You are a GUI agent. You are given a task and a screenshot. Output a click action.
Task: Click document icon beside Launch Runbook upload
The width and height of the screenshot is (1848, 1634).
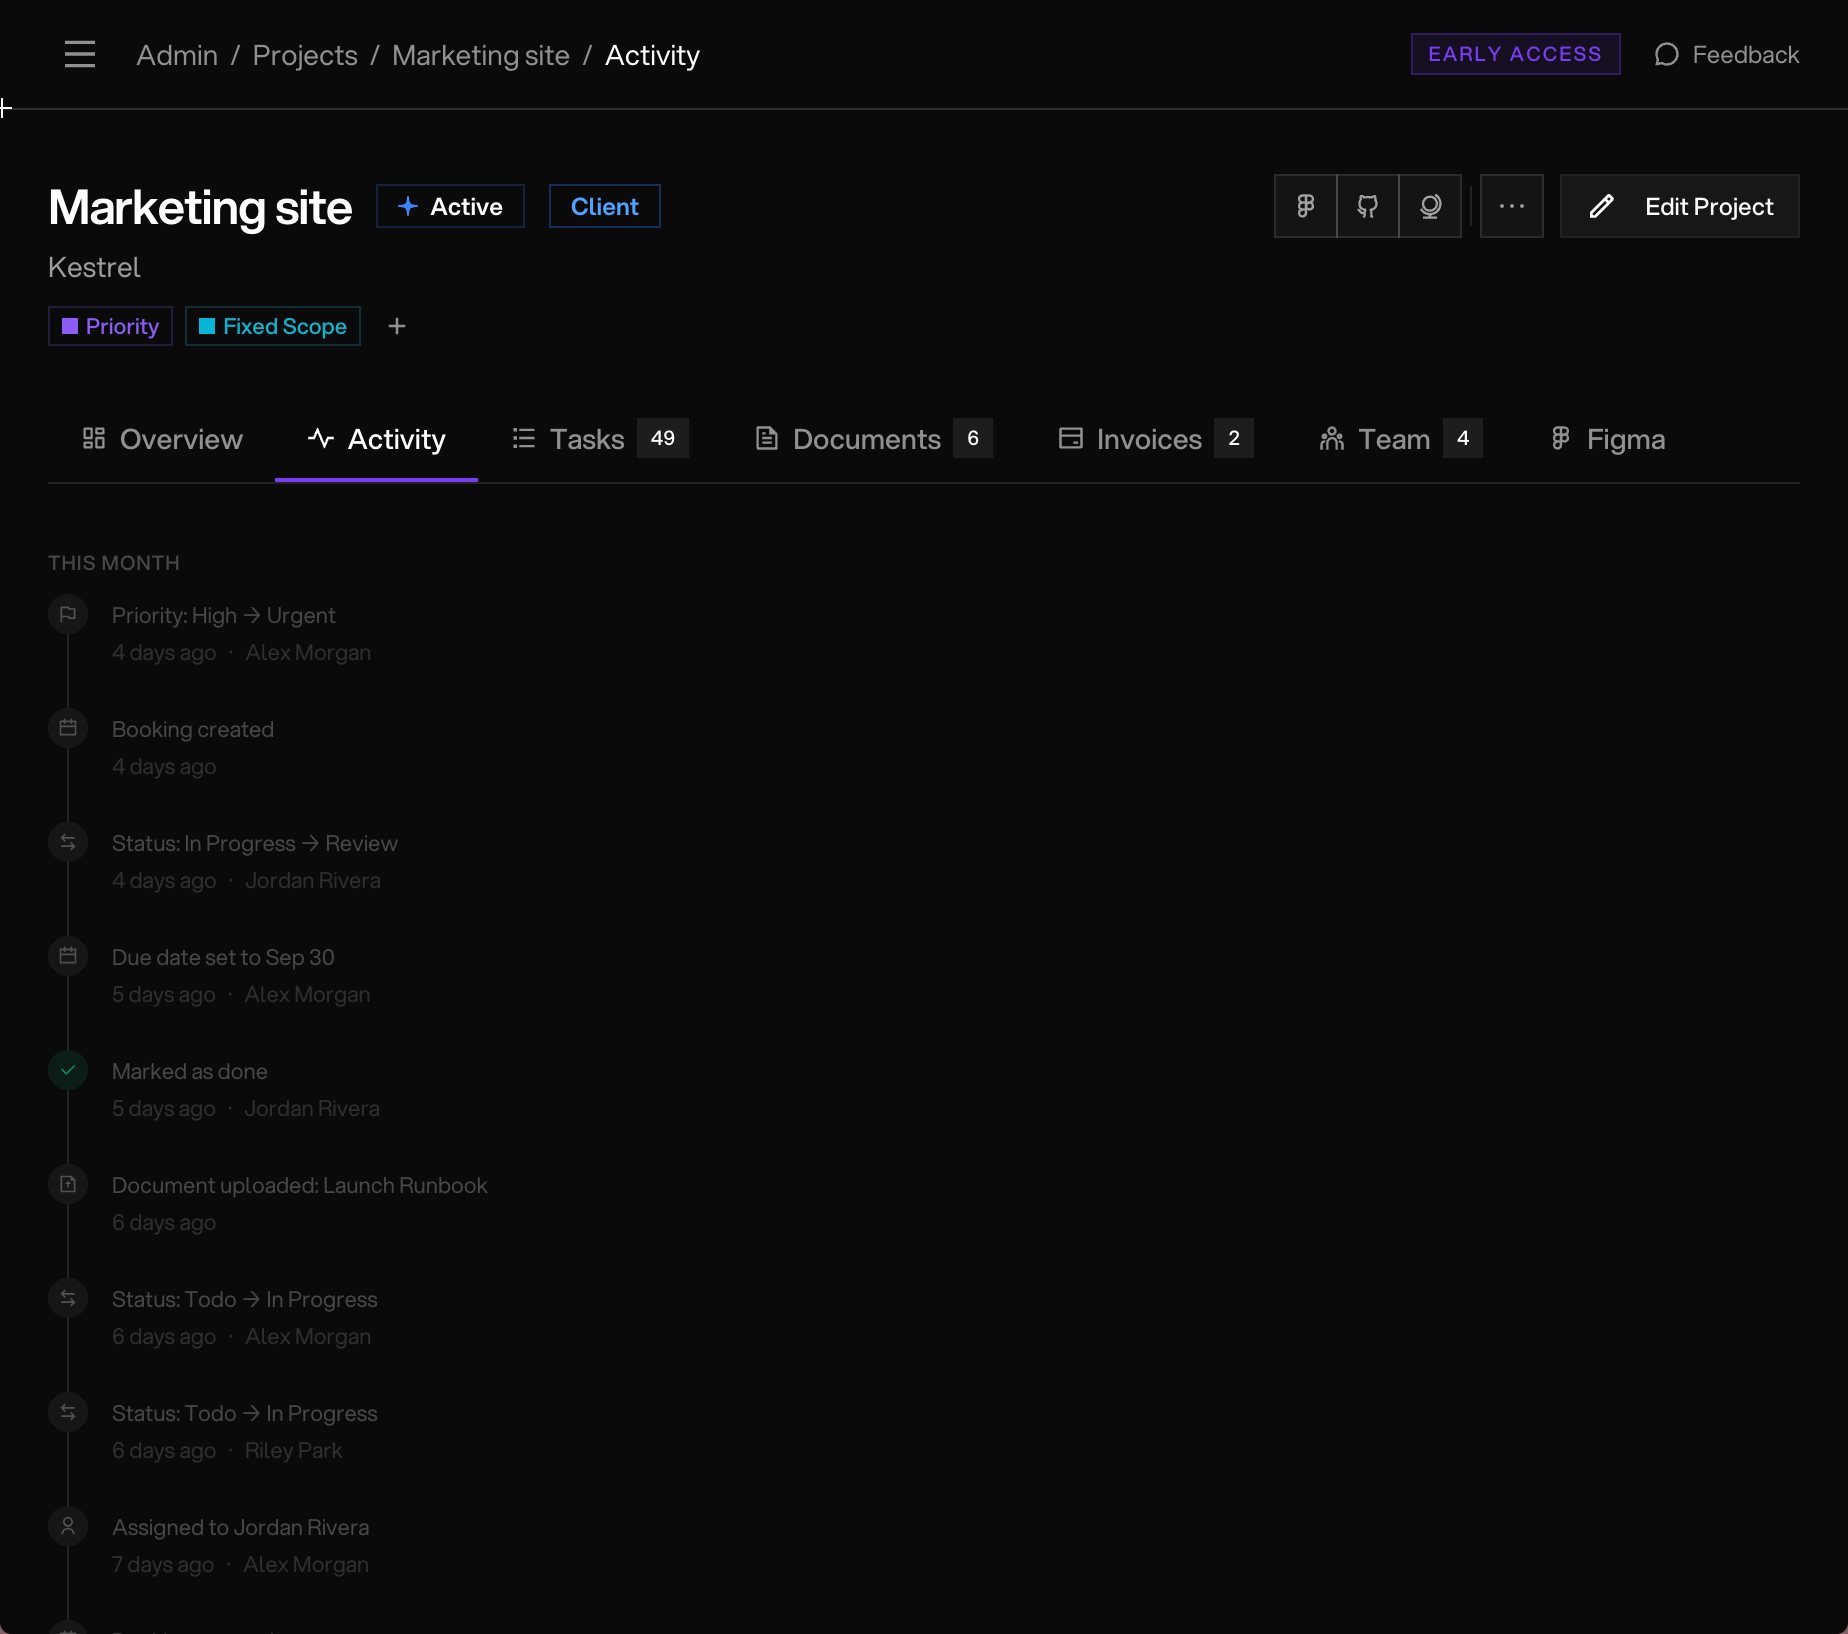point(68,1184)
